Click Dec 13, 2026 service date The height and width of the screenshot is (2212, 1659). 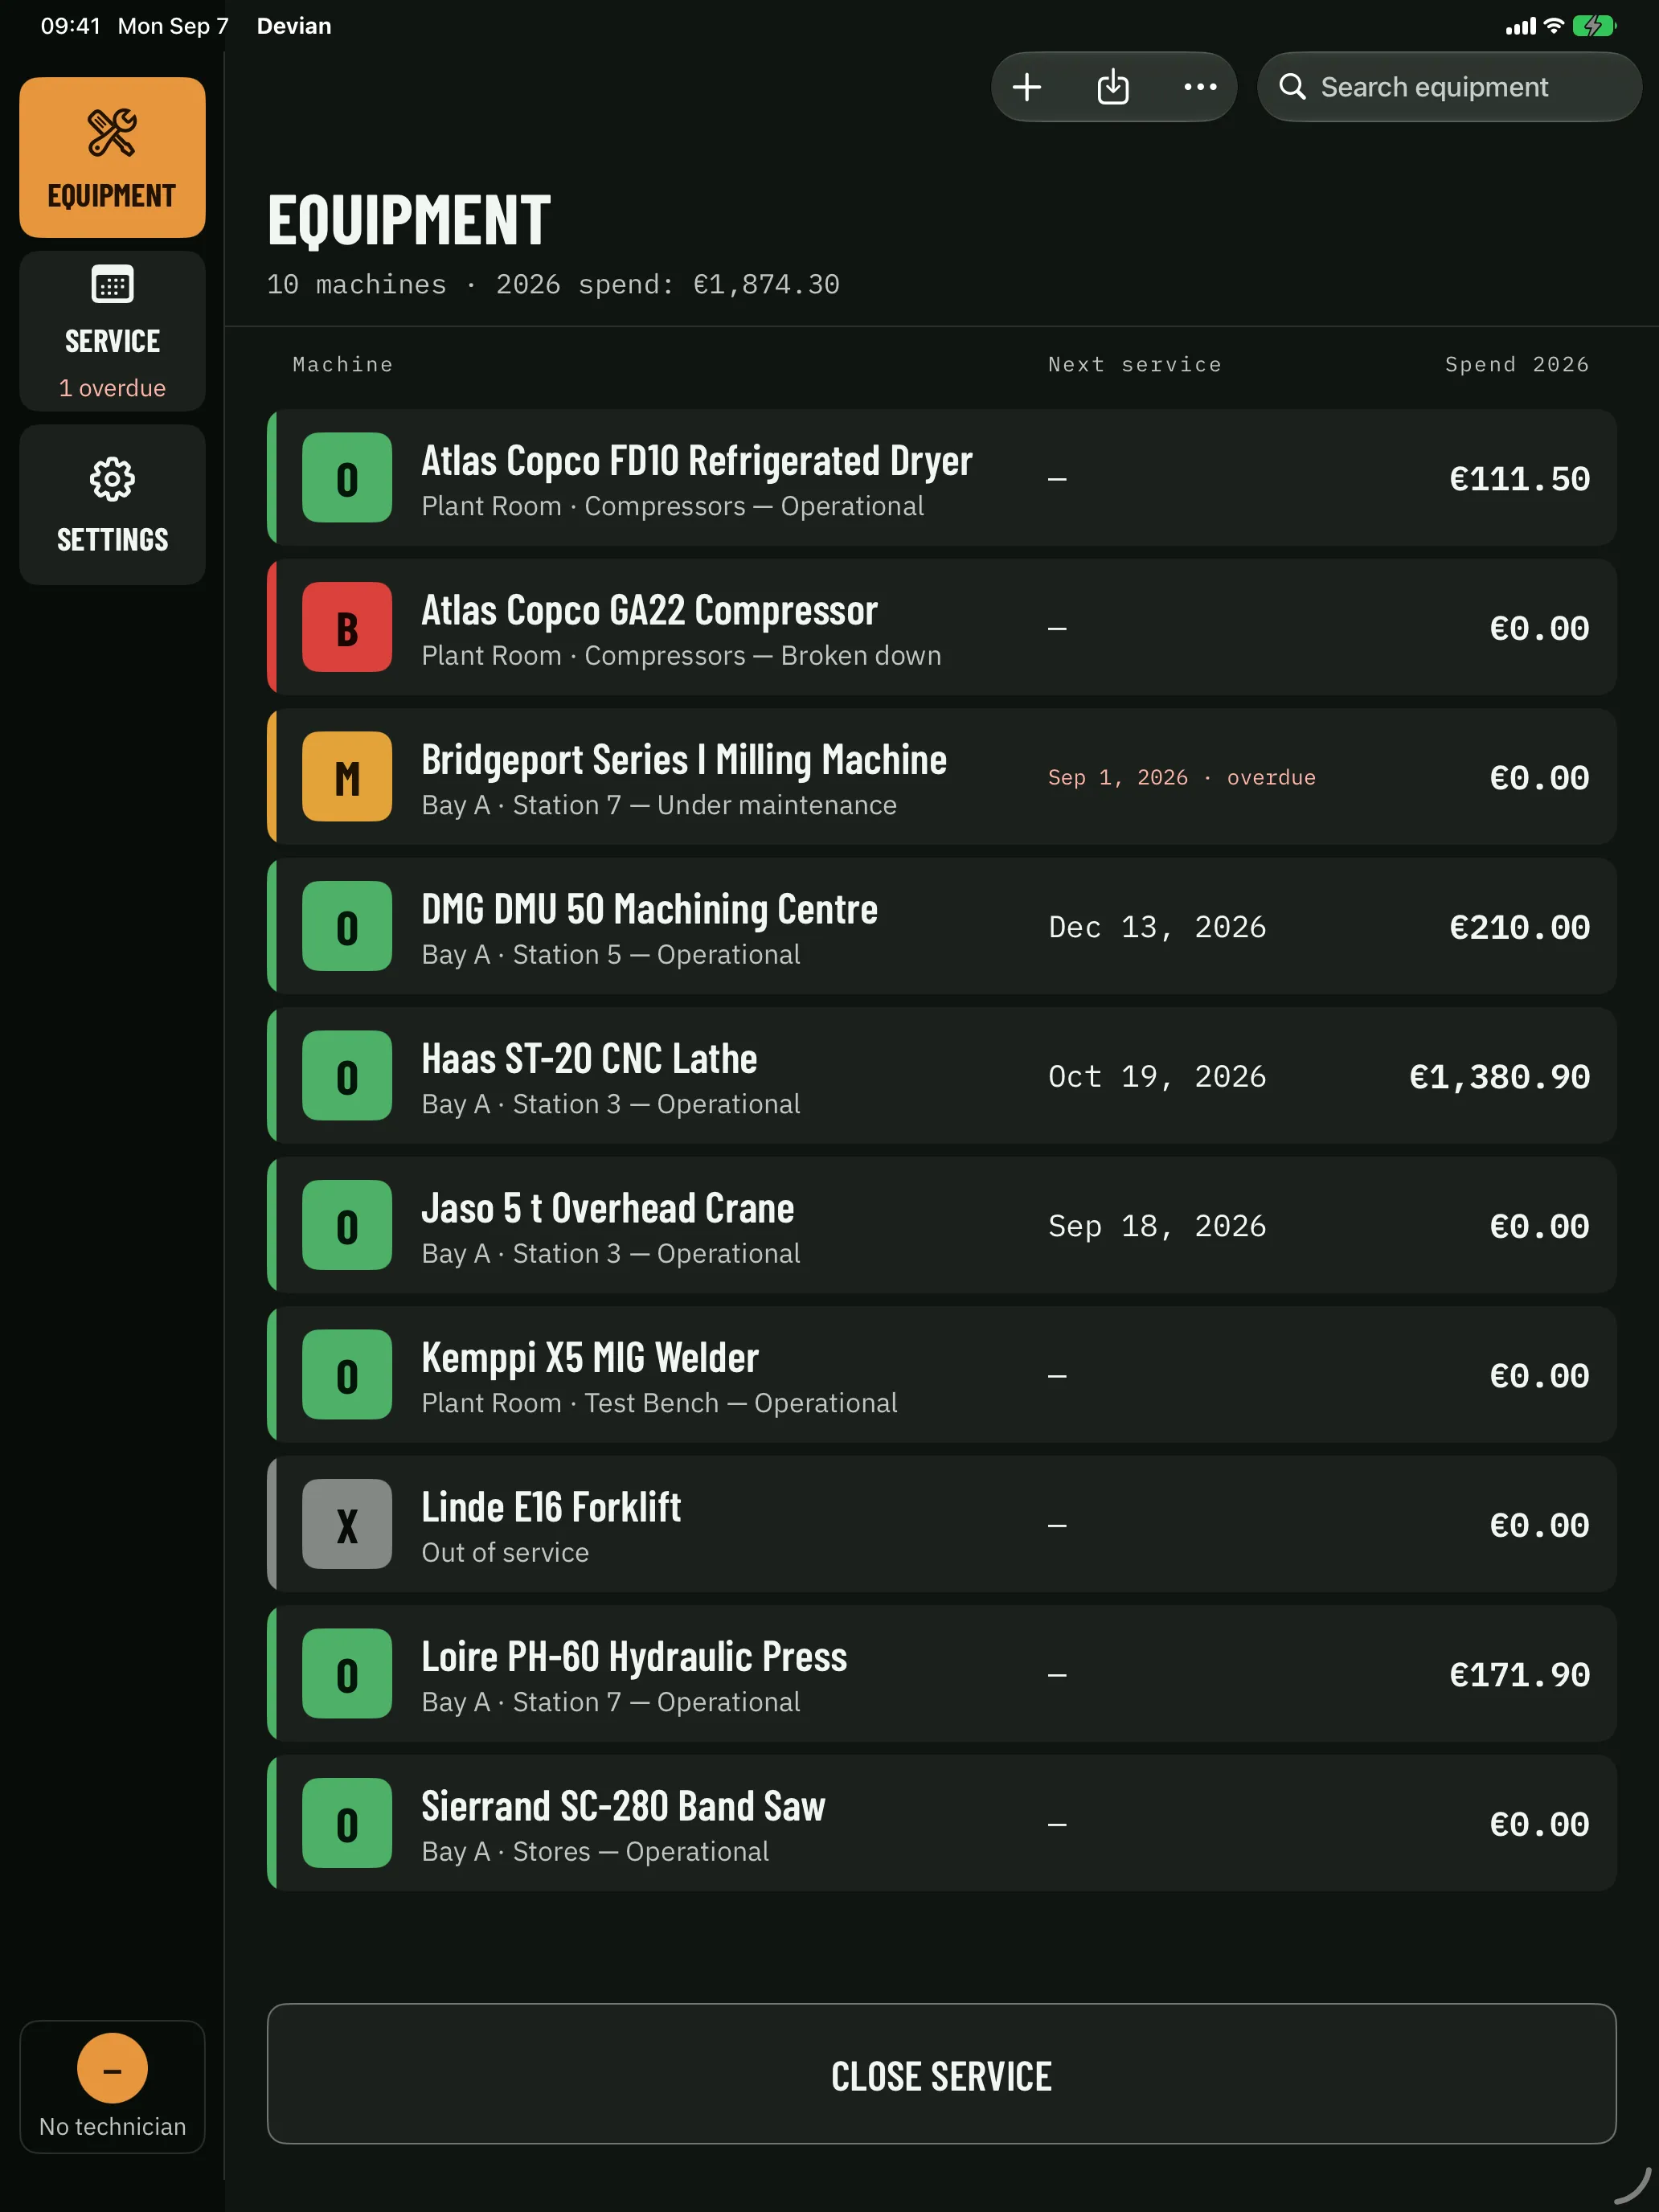(x=1157, y=927)
